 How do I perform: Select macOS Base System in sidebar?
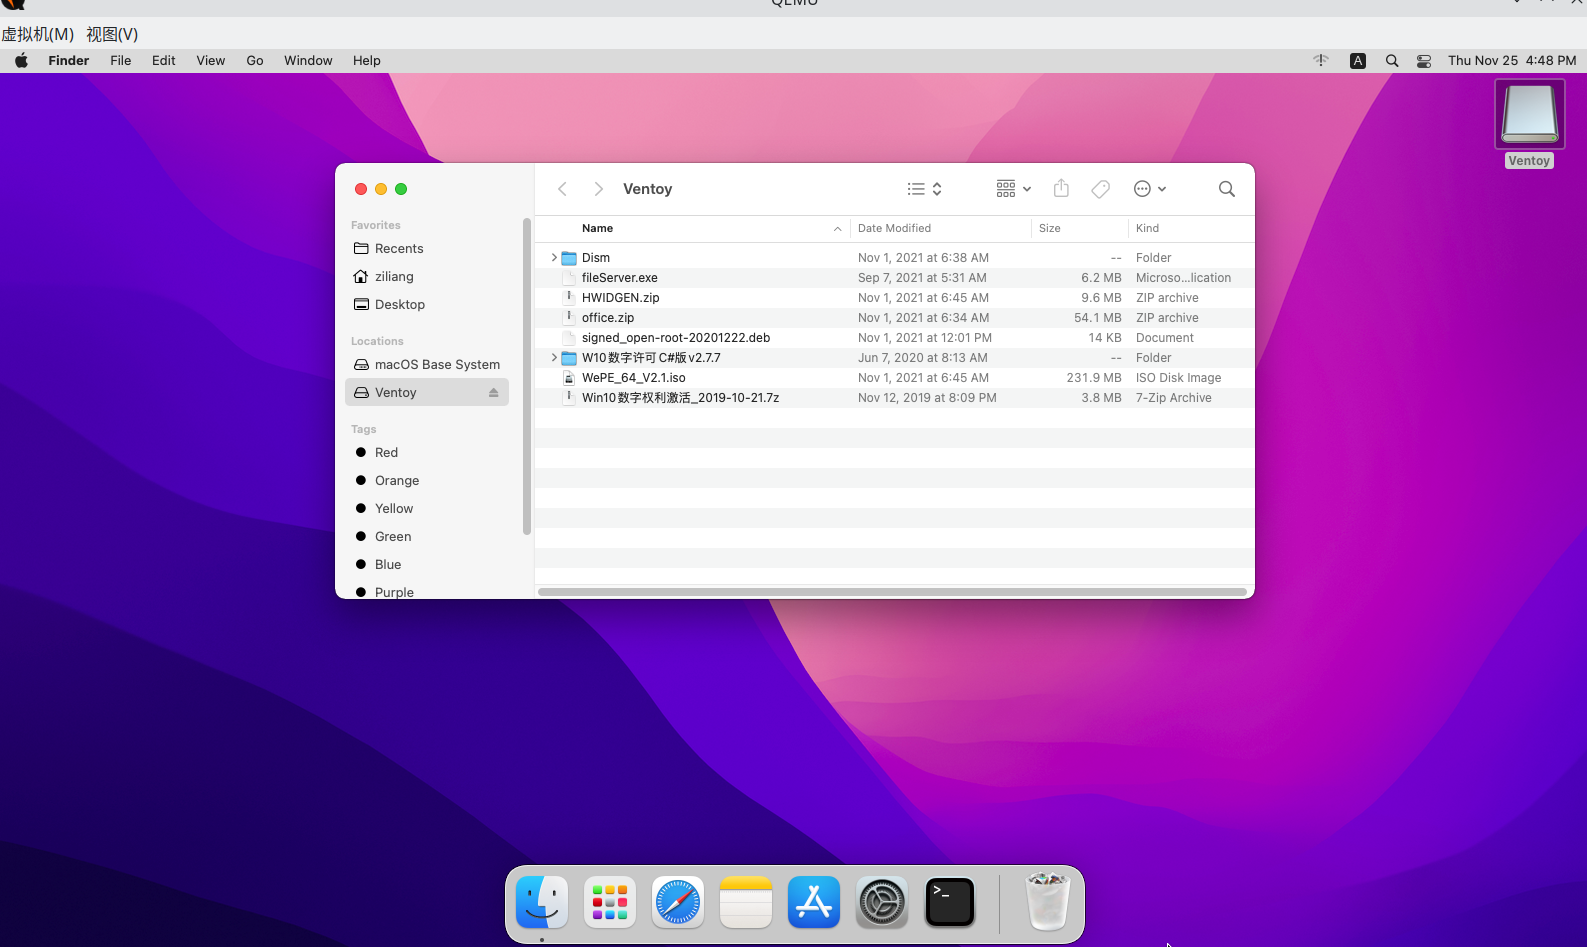click(x=427, y=365)
